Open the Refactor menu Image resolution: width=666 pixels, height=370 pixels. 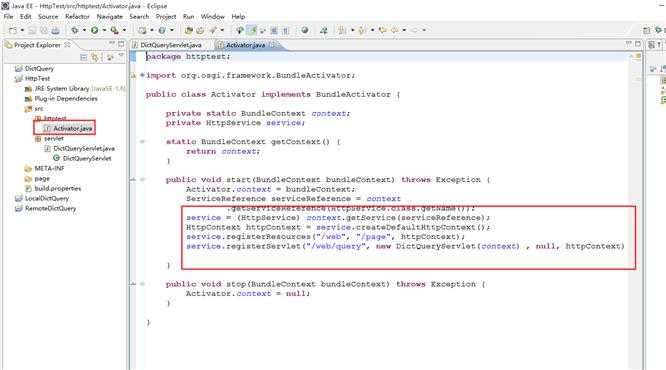click(x=77, y=17)
